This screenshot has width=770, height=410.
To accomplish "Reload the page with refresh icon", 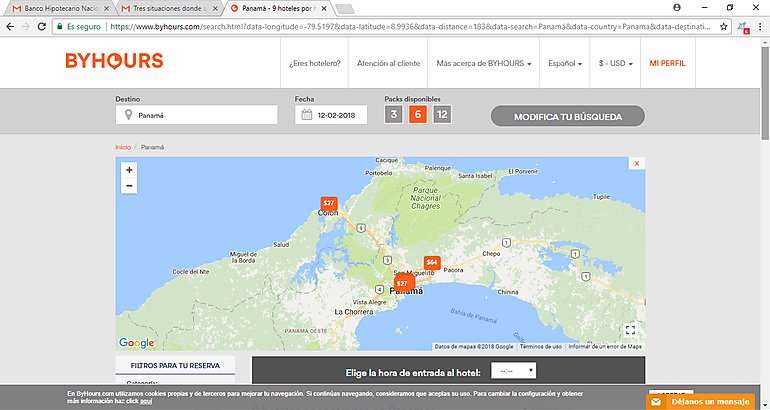I will point(42,27).
